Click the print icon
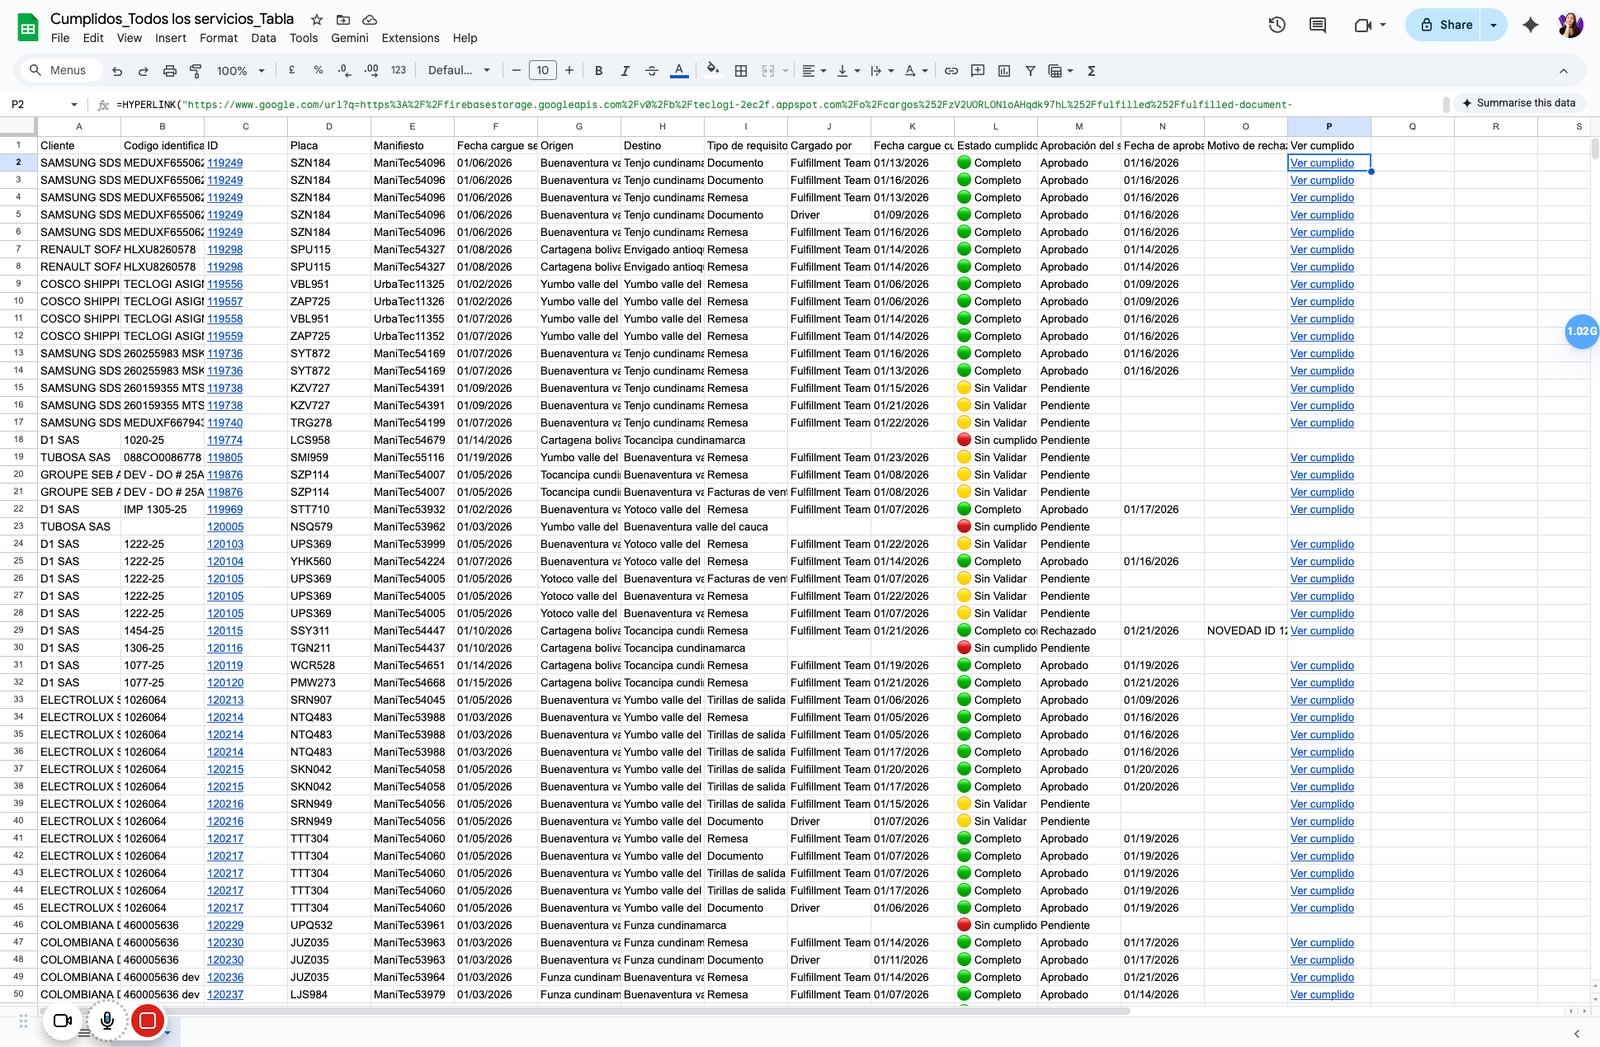This screenshot has height=1047, width=1600. click(170, 71)
